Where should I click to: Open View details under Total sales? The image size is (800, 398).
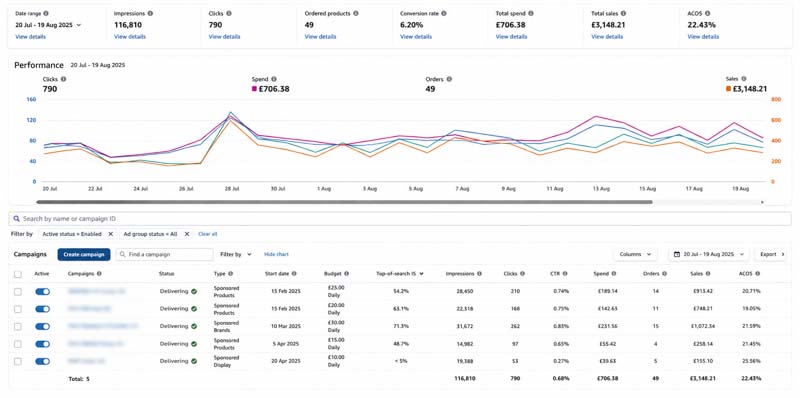[x=607, y=37]
